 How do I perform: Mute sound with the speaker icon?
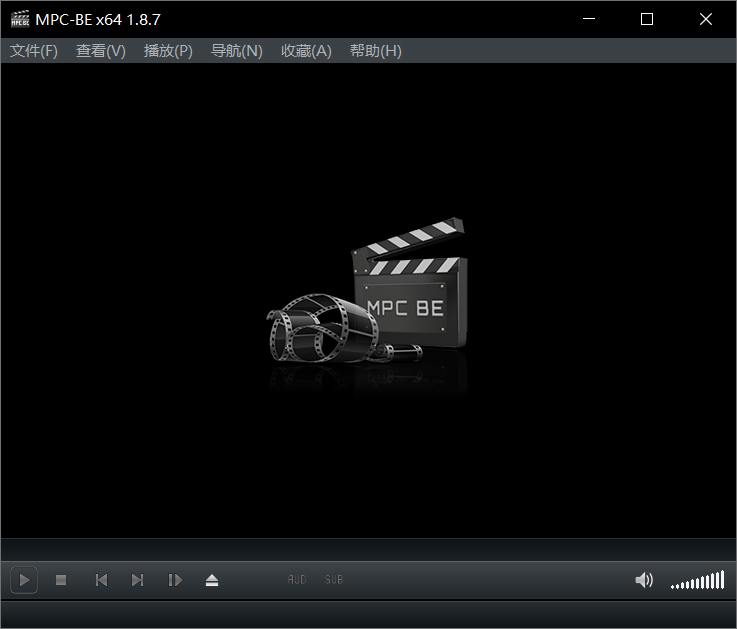(643, 580)
